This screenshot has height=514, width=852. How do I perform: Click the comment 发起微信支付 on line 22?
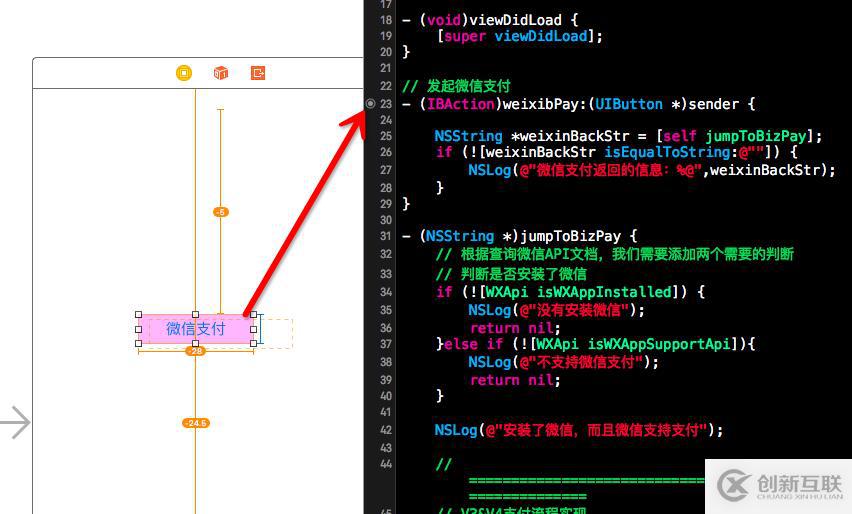pos(468,86)
